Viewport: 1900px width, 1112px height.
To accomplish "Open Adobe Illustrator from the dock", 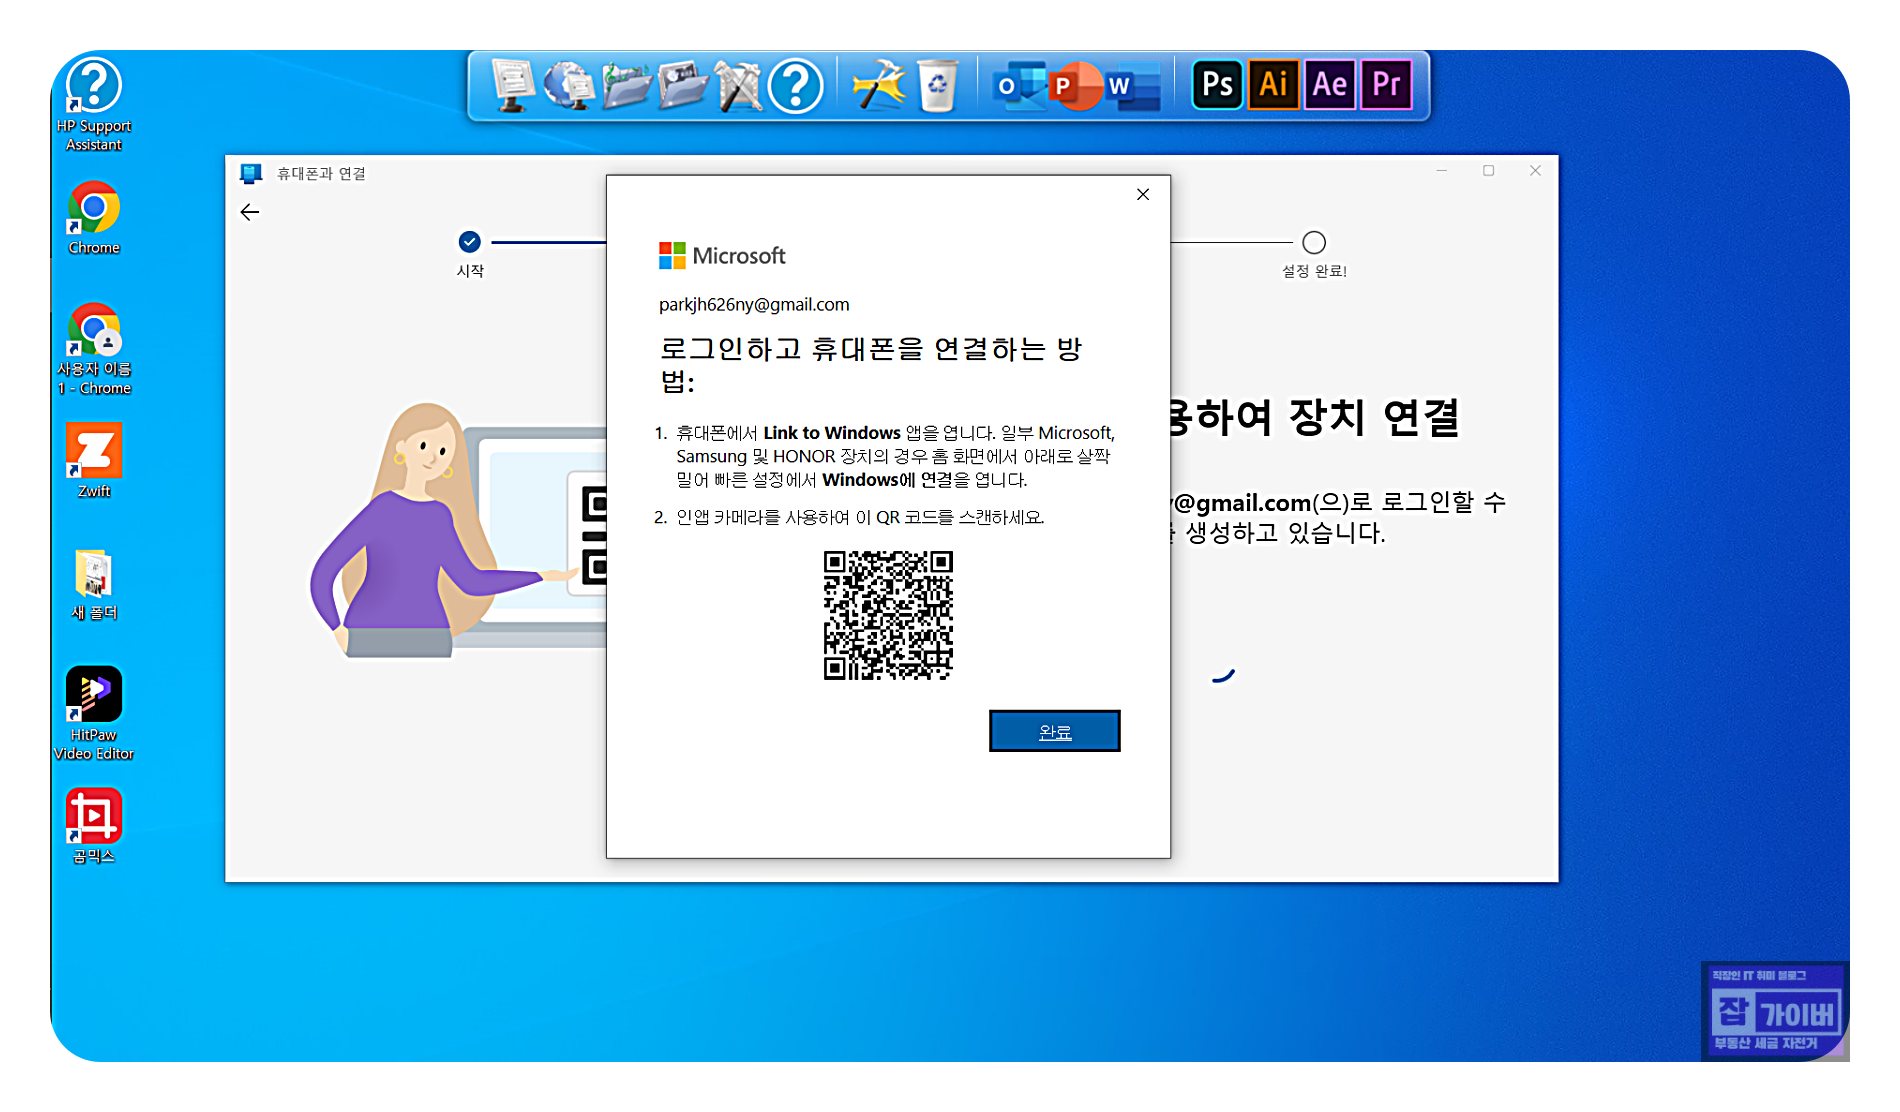I will point(1272,86).
